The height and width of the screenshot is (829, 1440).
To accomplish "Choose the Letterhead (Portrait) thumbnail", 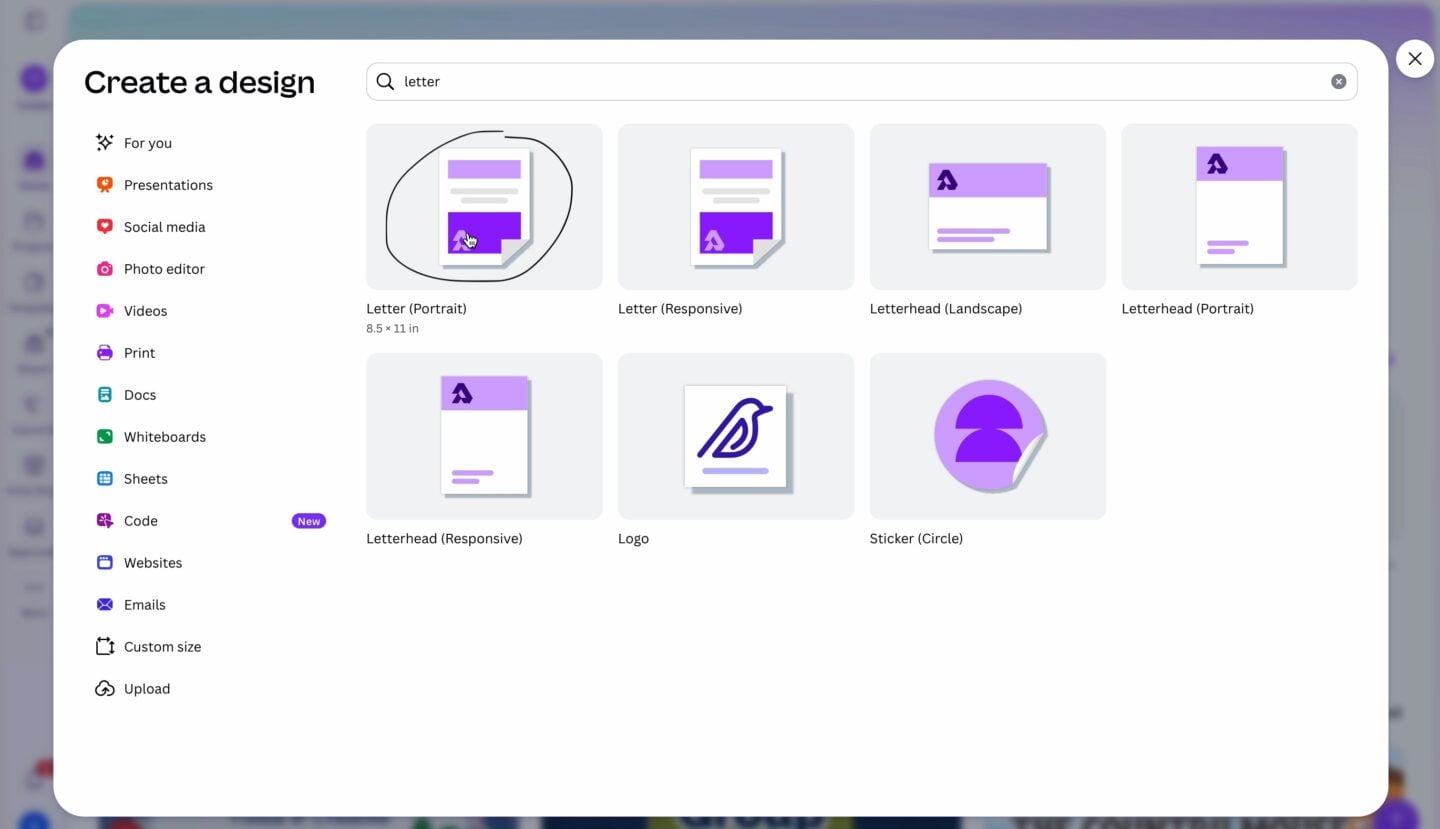I will (1240, 207).
